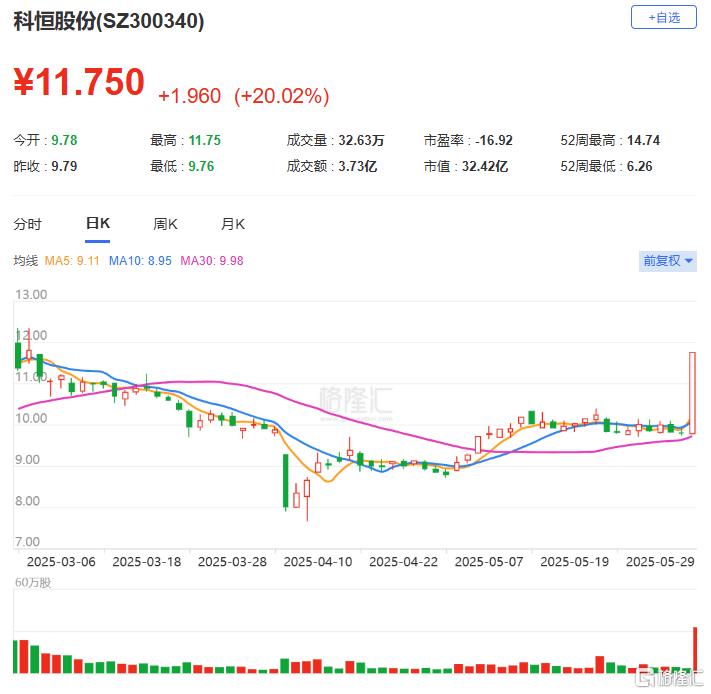This screenshot has height=694, width=711.
Task: Click the tall red limit-up candlestick at right
Action: (x=692, y=393)
